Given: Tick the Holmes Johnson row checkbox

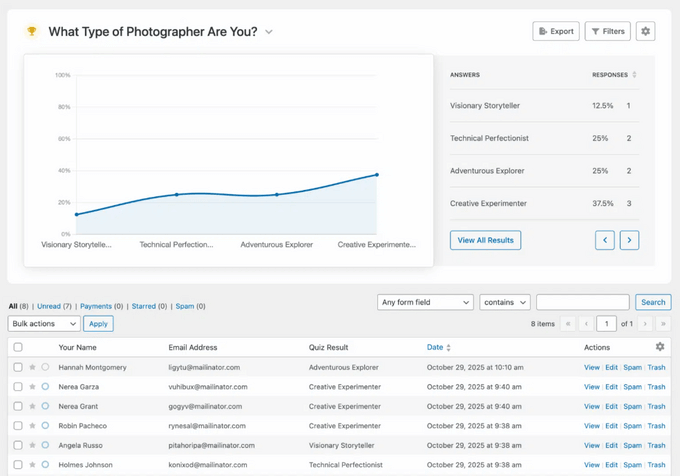Looking at the screenshot, I should 18,465.
